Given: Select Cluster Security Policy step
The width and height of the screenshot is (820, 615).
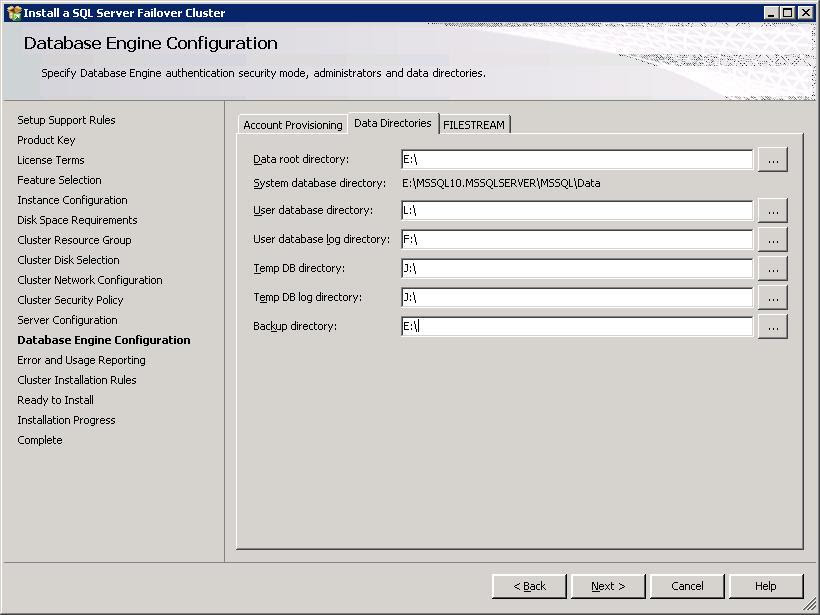Looking at the screenshot, I should (71, 300).
